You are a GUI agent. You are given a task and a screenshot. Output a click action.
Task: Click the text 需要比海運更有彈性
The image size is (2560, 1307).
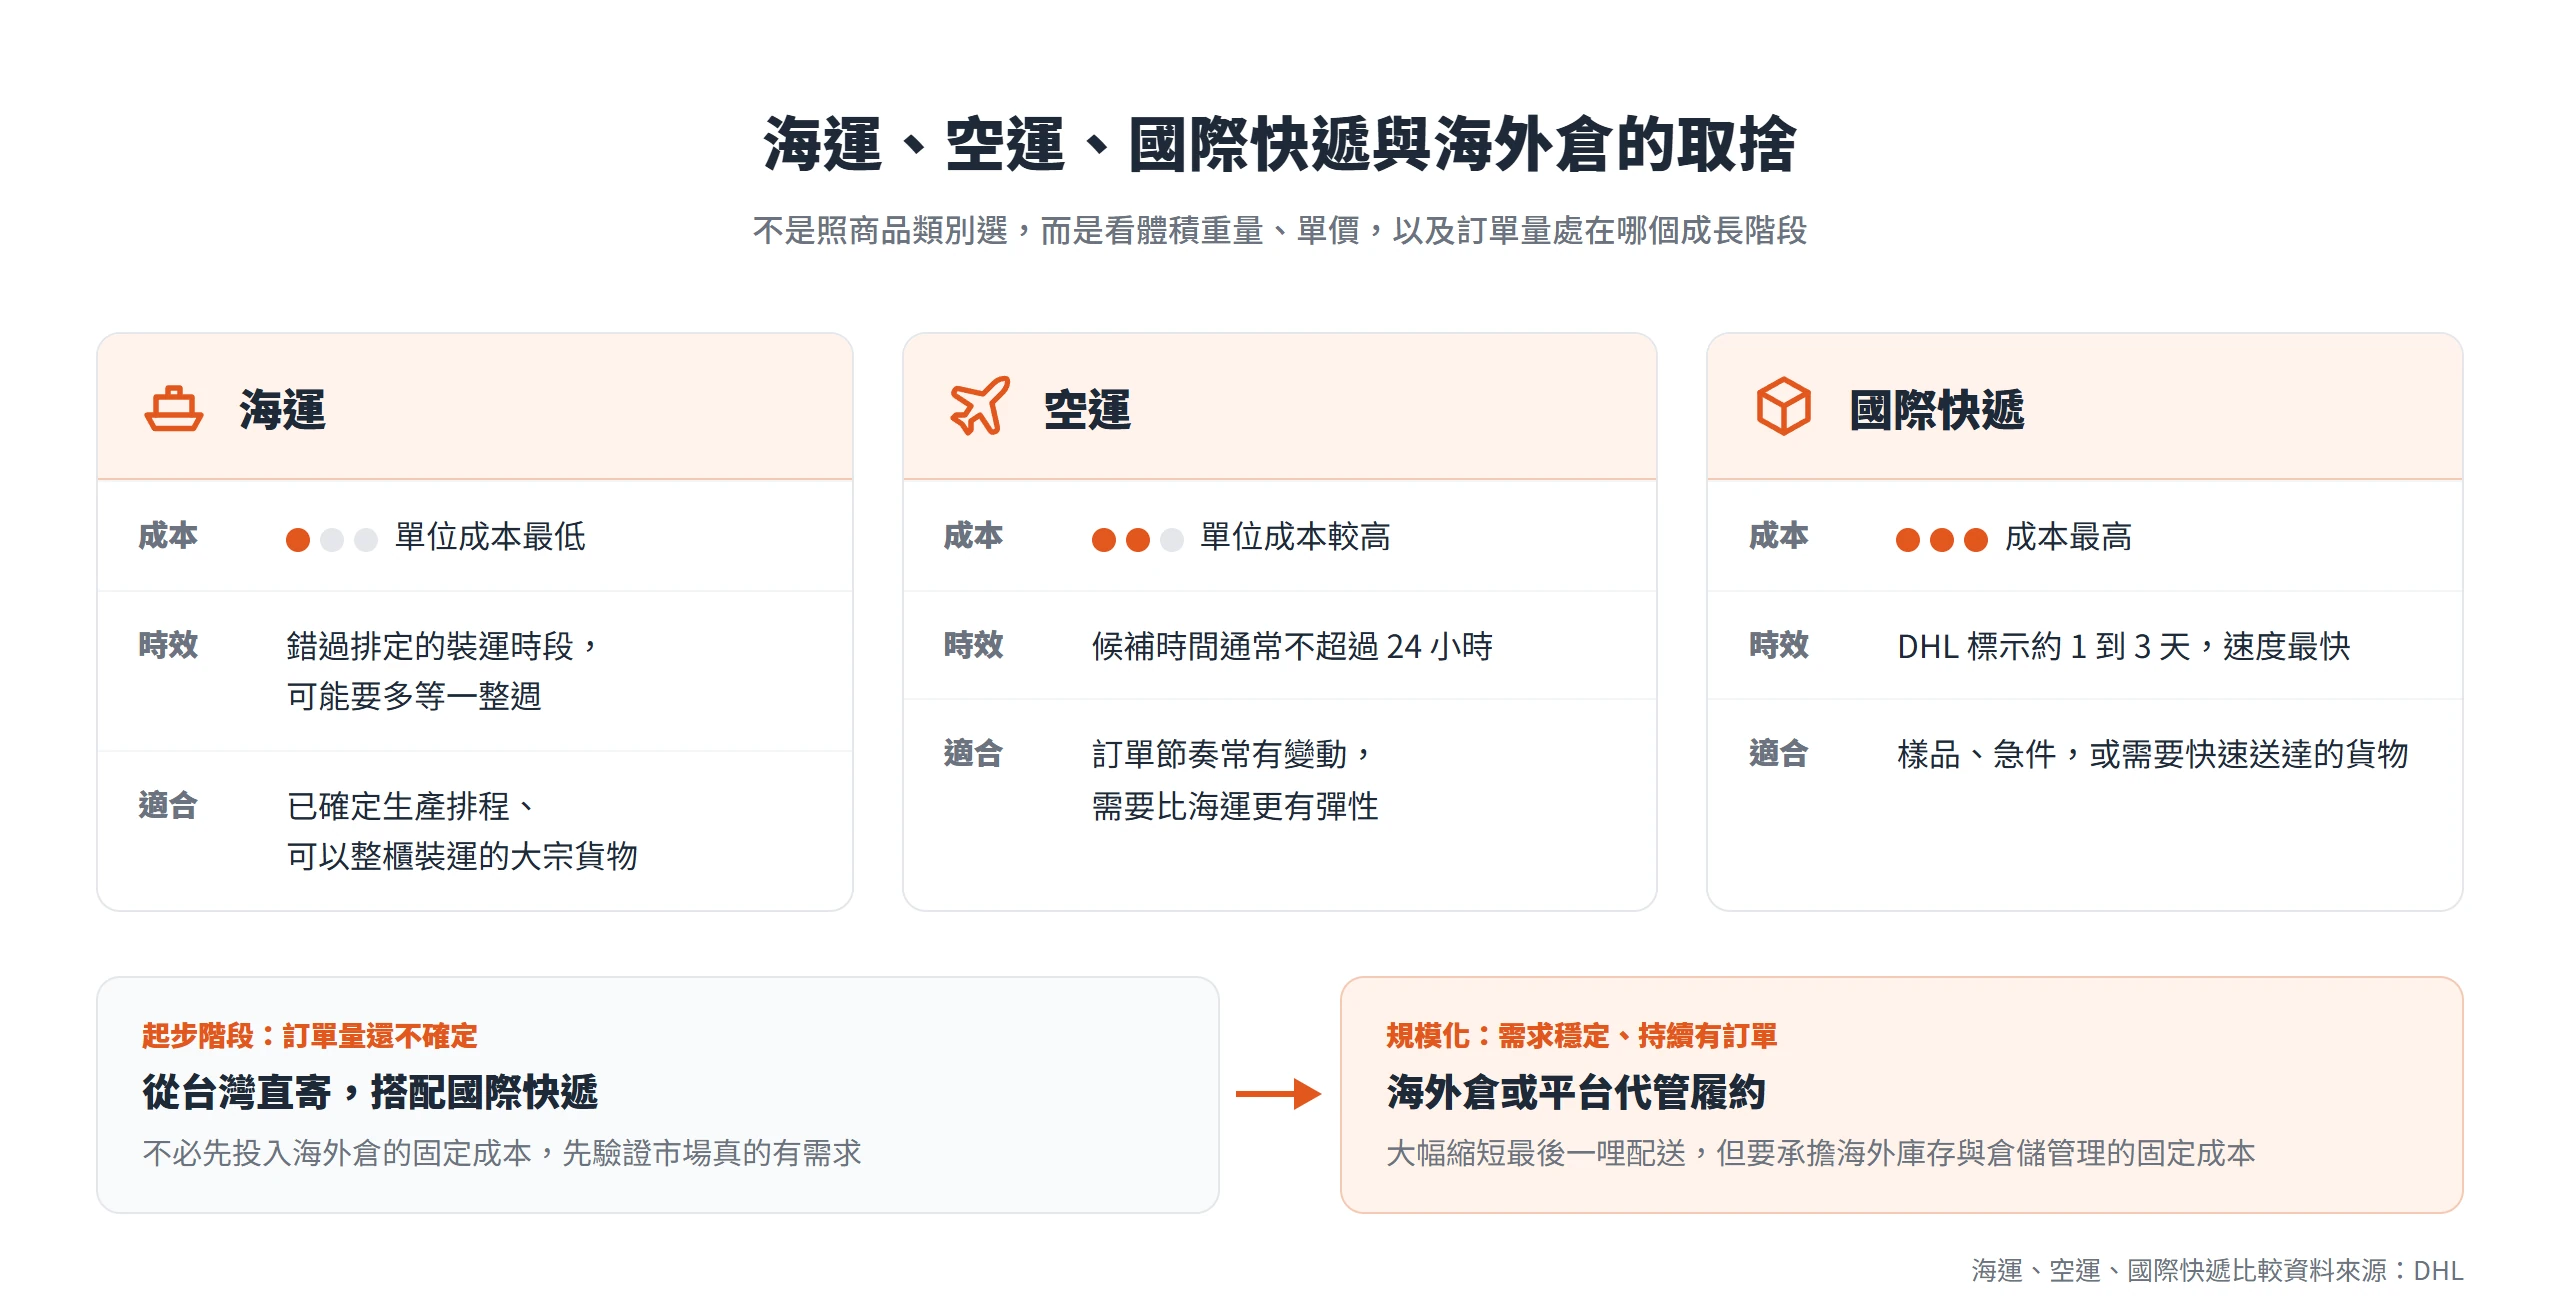click(x=1235, y=806)
